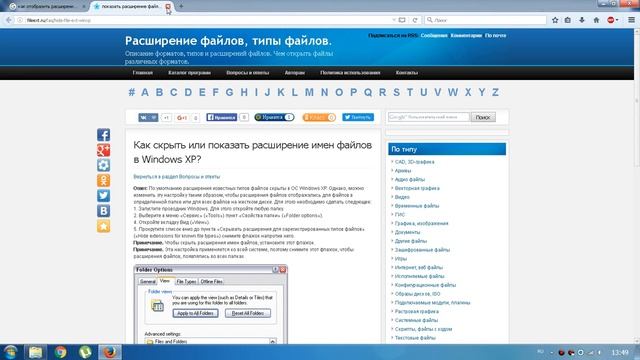Click the red Adblock toolbar icon
The width and height of the screenshot is (640, 360).
coord(612,20)
